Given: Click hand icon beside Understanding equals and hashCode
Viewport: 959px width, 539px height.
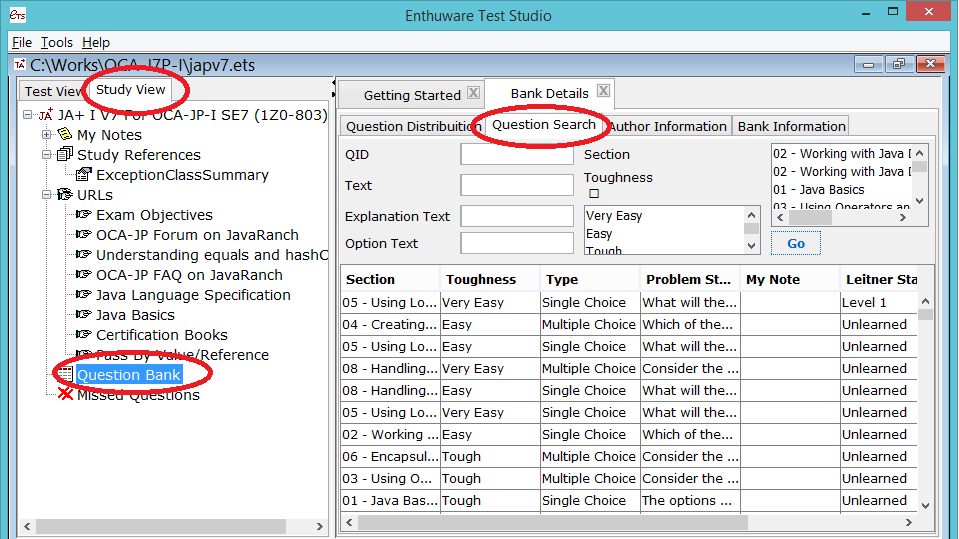Looking at the screenshot, I should [83, 255].
